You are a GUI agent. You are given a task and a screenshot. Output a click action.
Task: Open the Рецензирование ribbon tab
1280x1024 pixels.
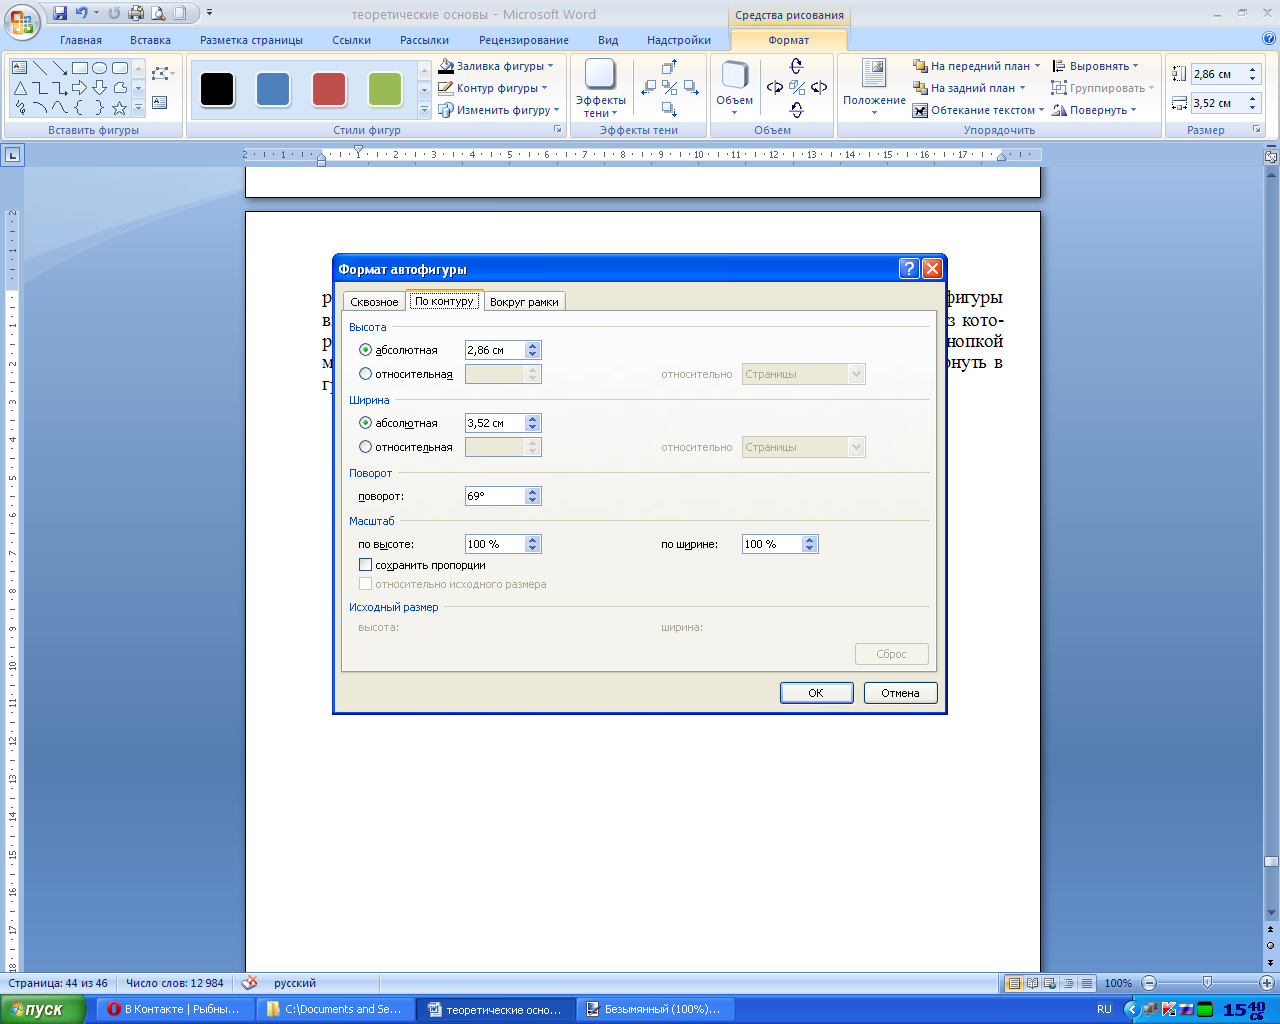click(524, 40)
